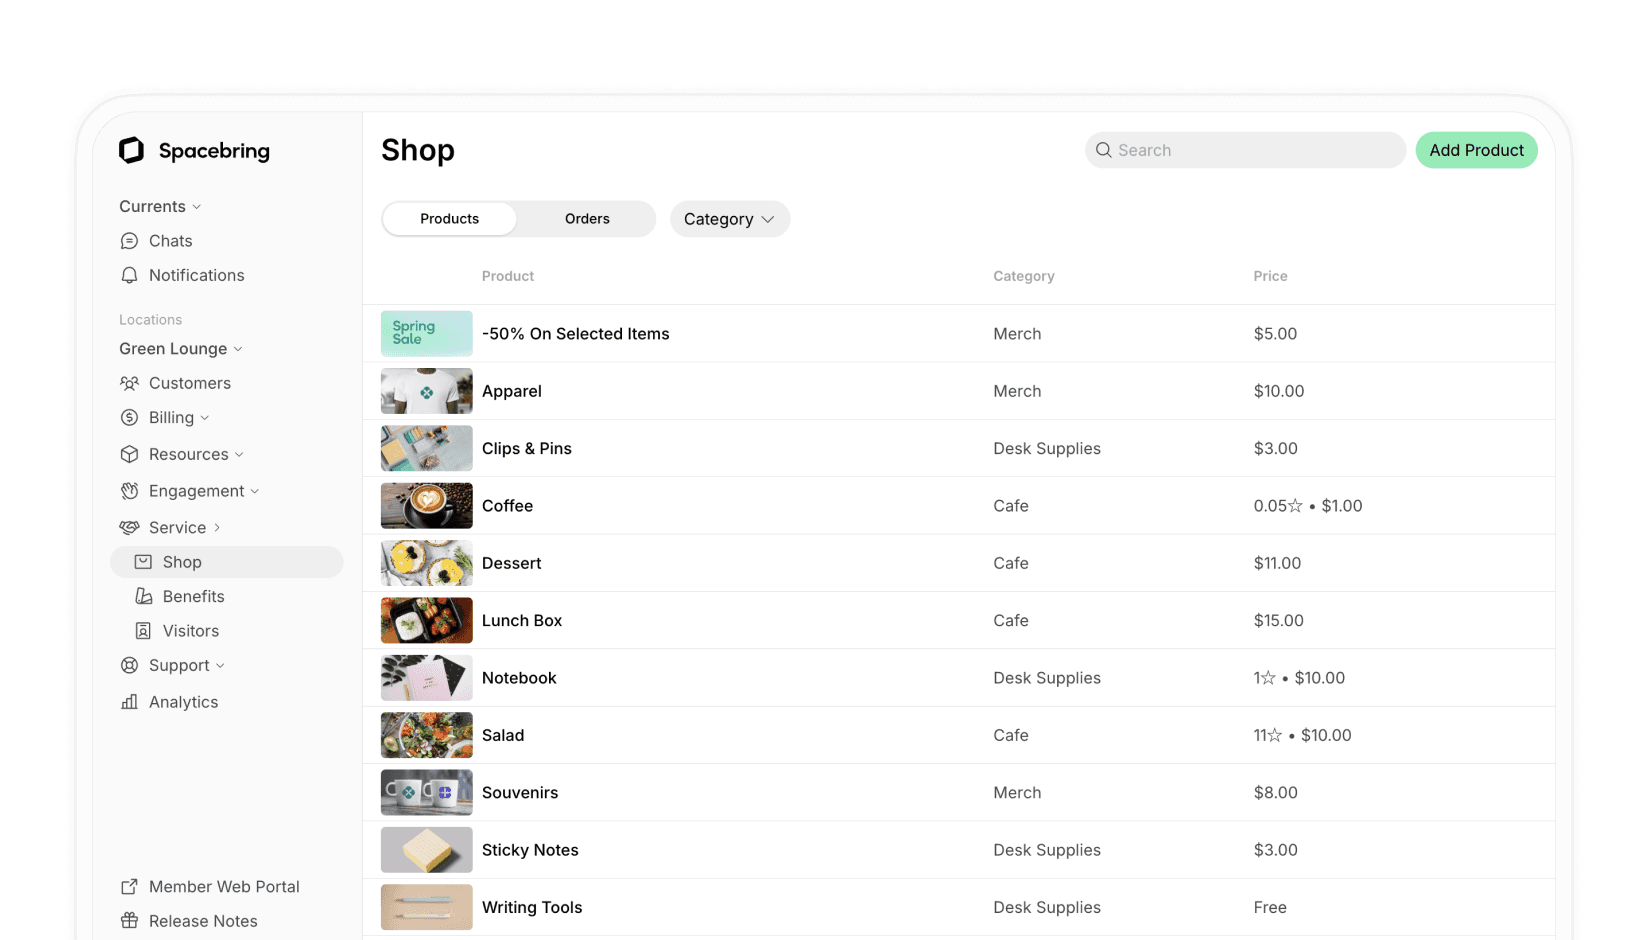Switch to the Orders tab
Image resolution: width=1648 pixels, height=940 pixels.
coord(586,218)
